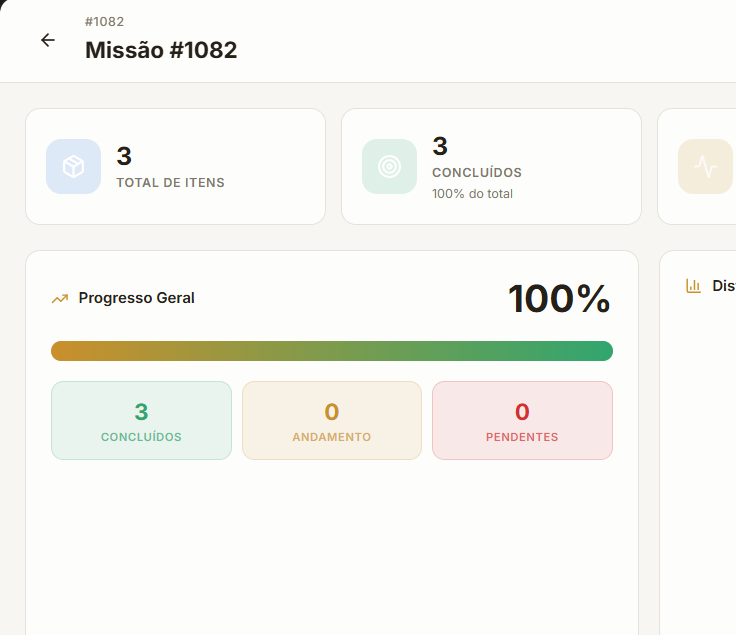This screenshot has height=635, width=736.
Task: Click the large 100% progress value
Action: [558, 299]
